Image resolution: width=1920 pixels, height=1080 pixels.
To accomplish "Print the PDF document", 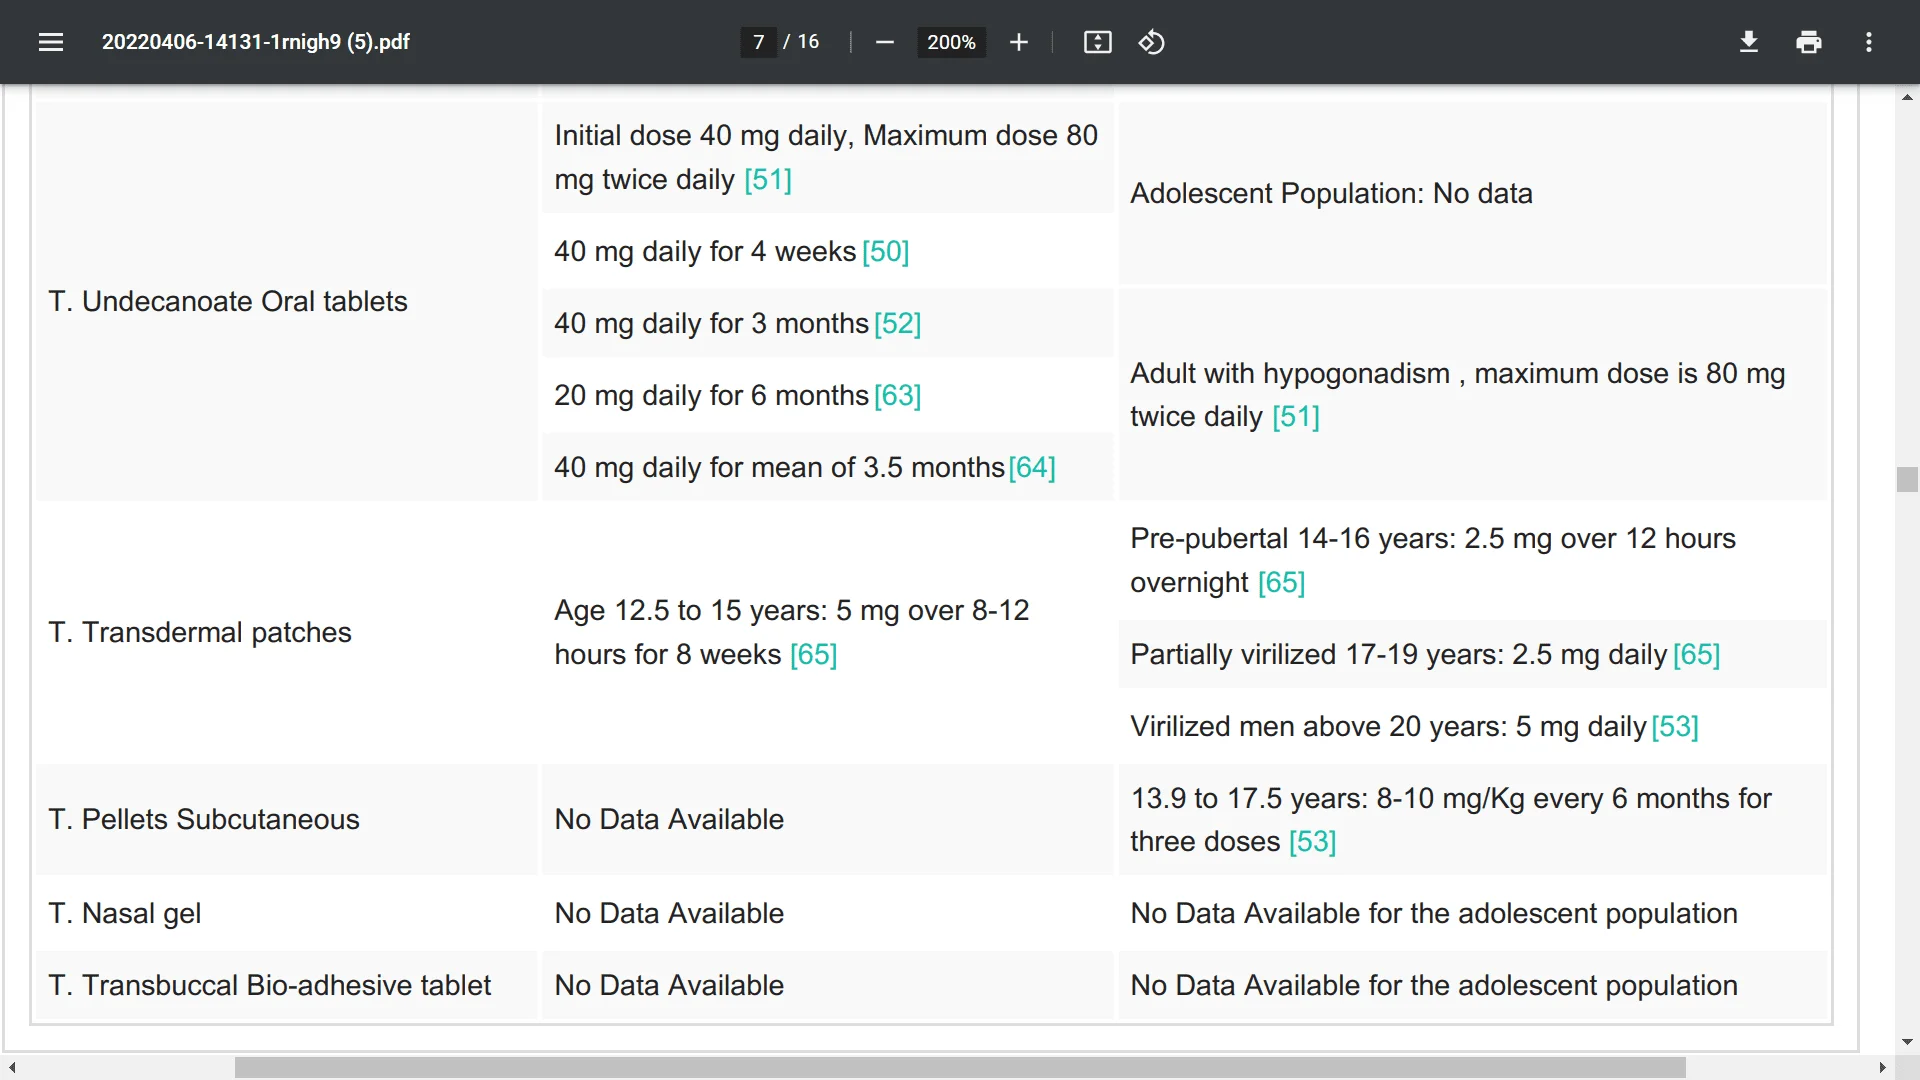I will coord(1808,42).
